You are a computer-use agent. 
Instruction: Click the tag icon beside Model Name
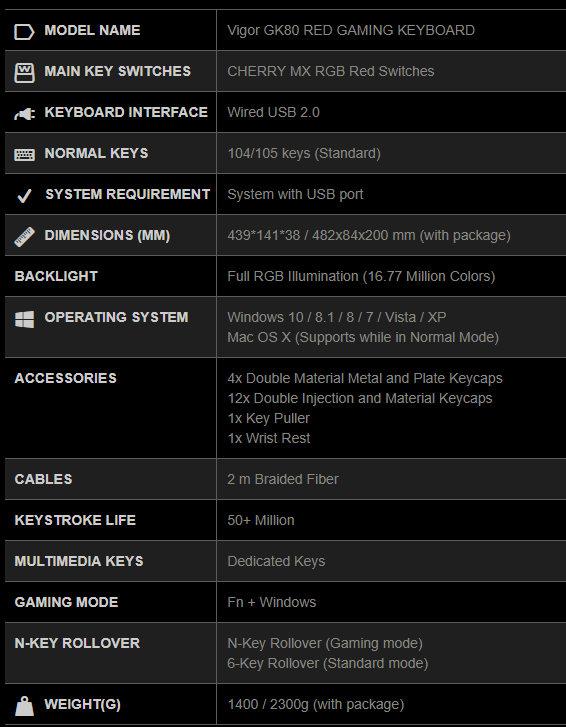point(24,32)
